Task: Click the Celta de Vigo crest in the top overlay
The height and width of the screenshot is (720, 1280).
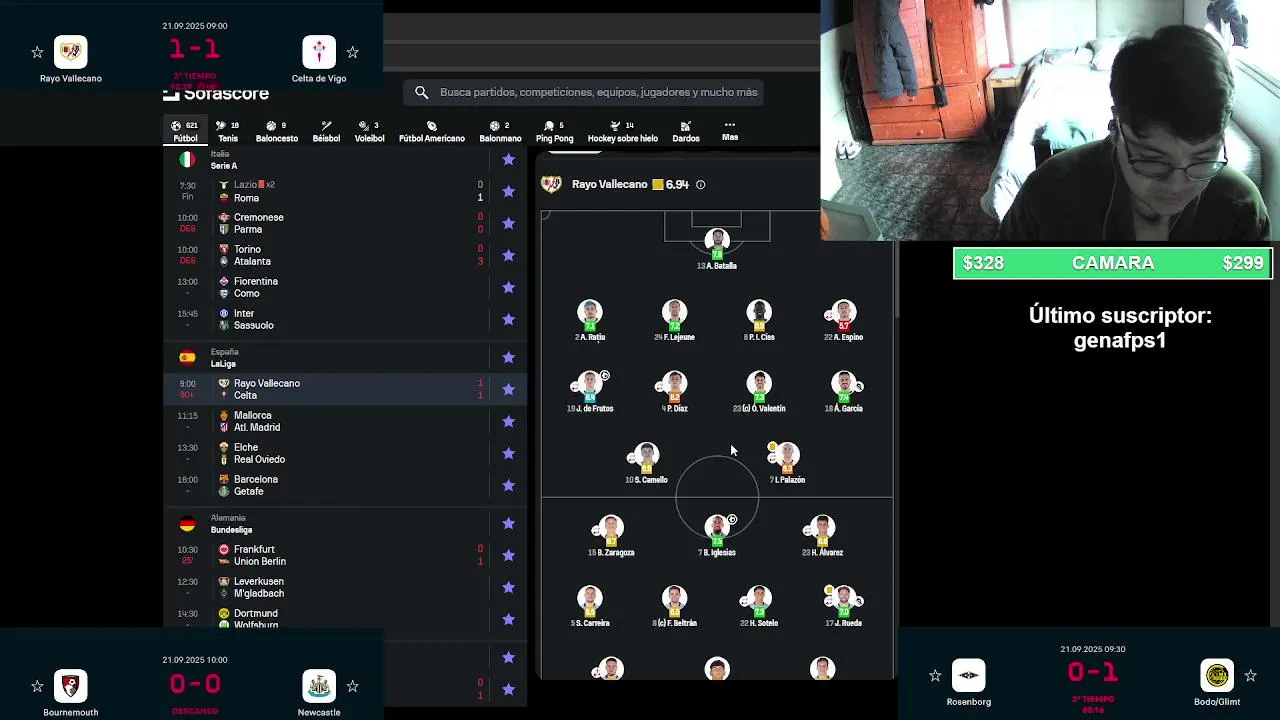Action: click(x=319, y=52)
